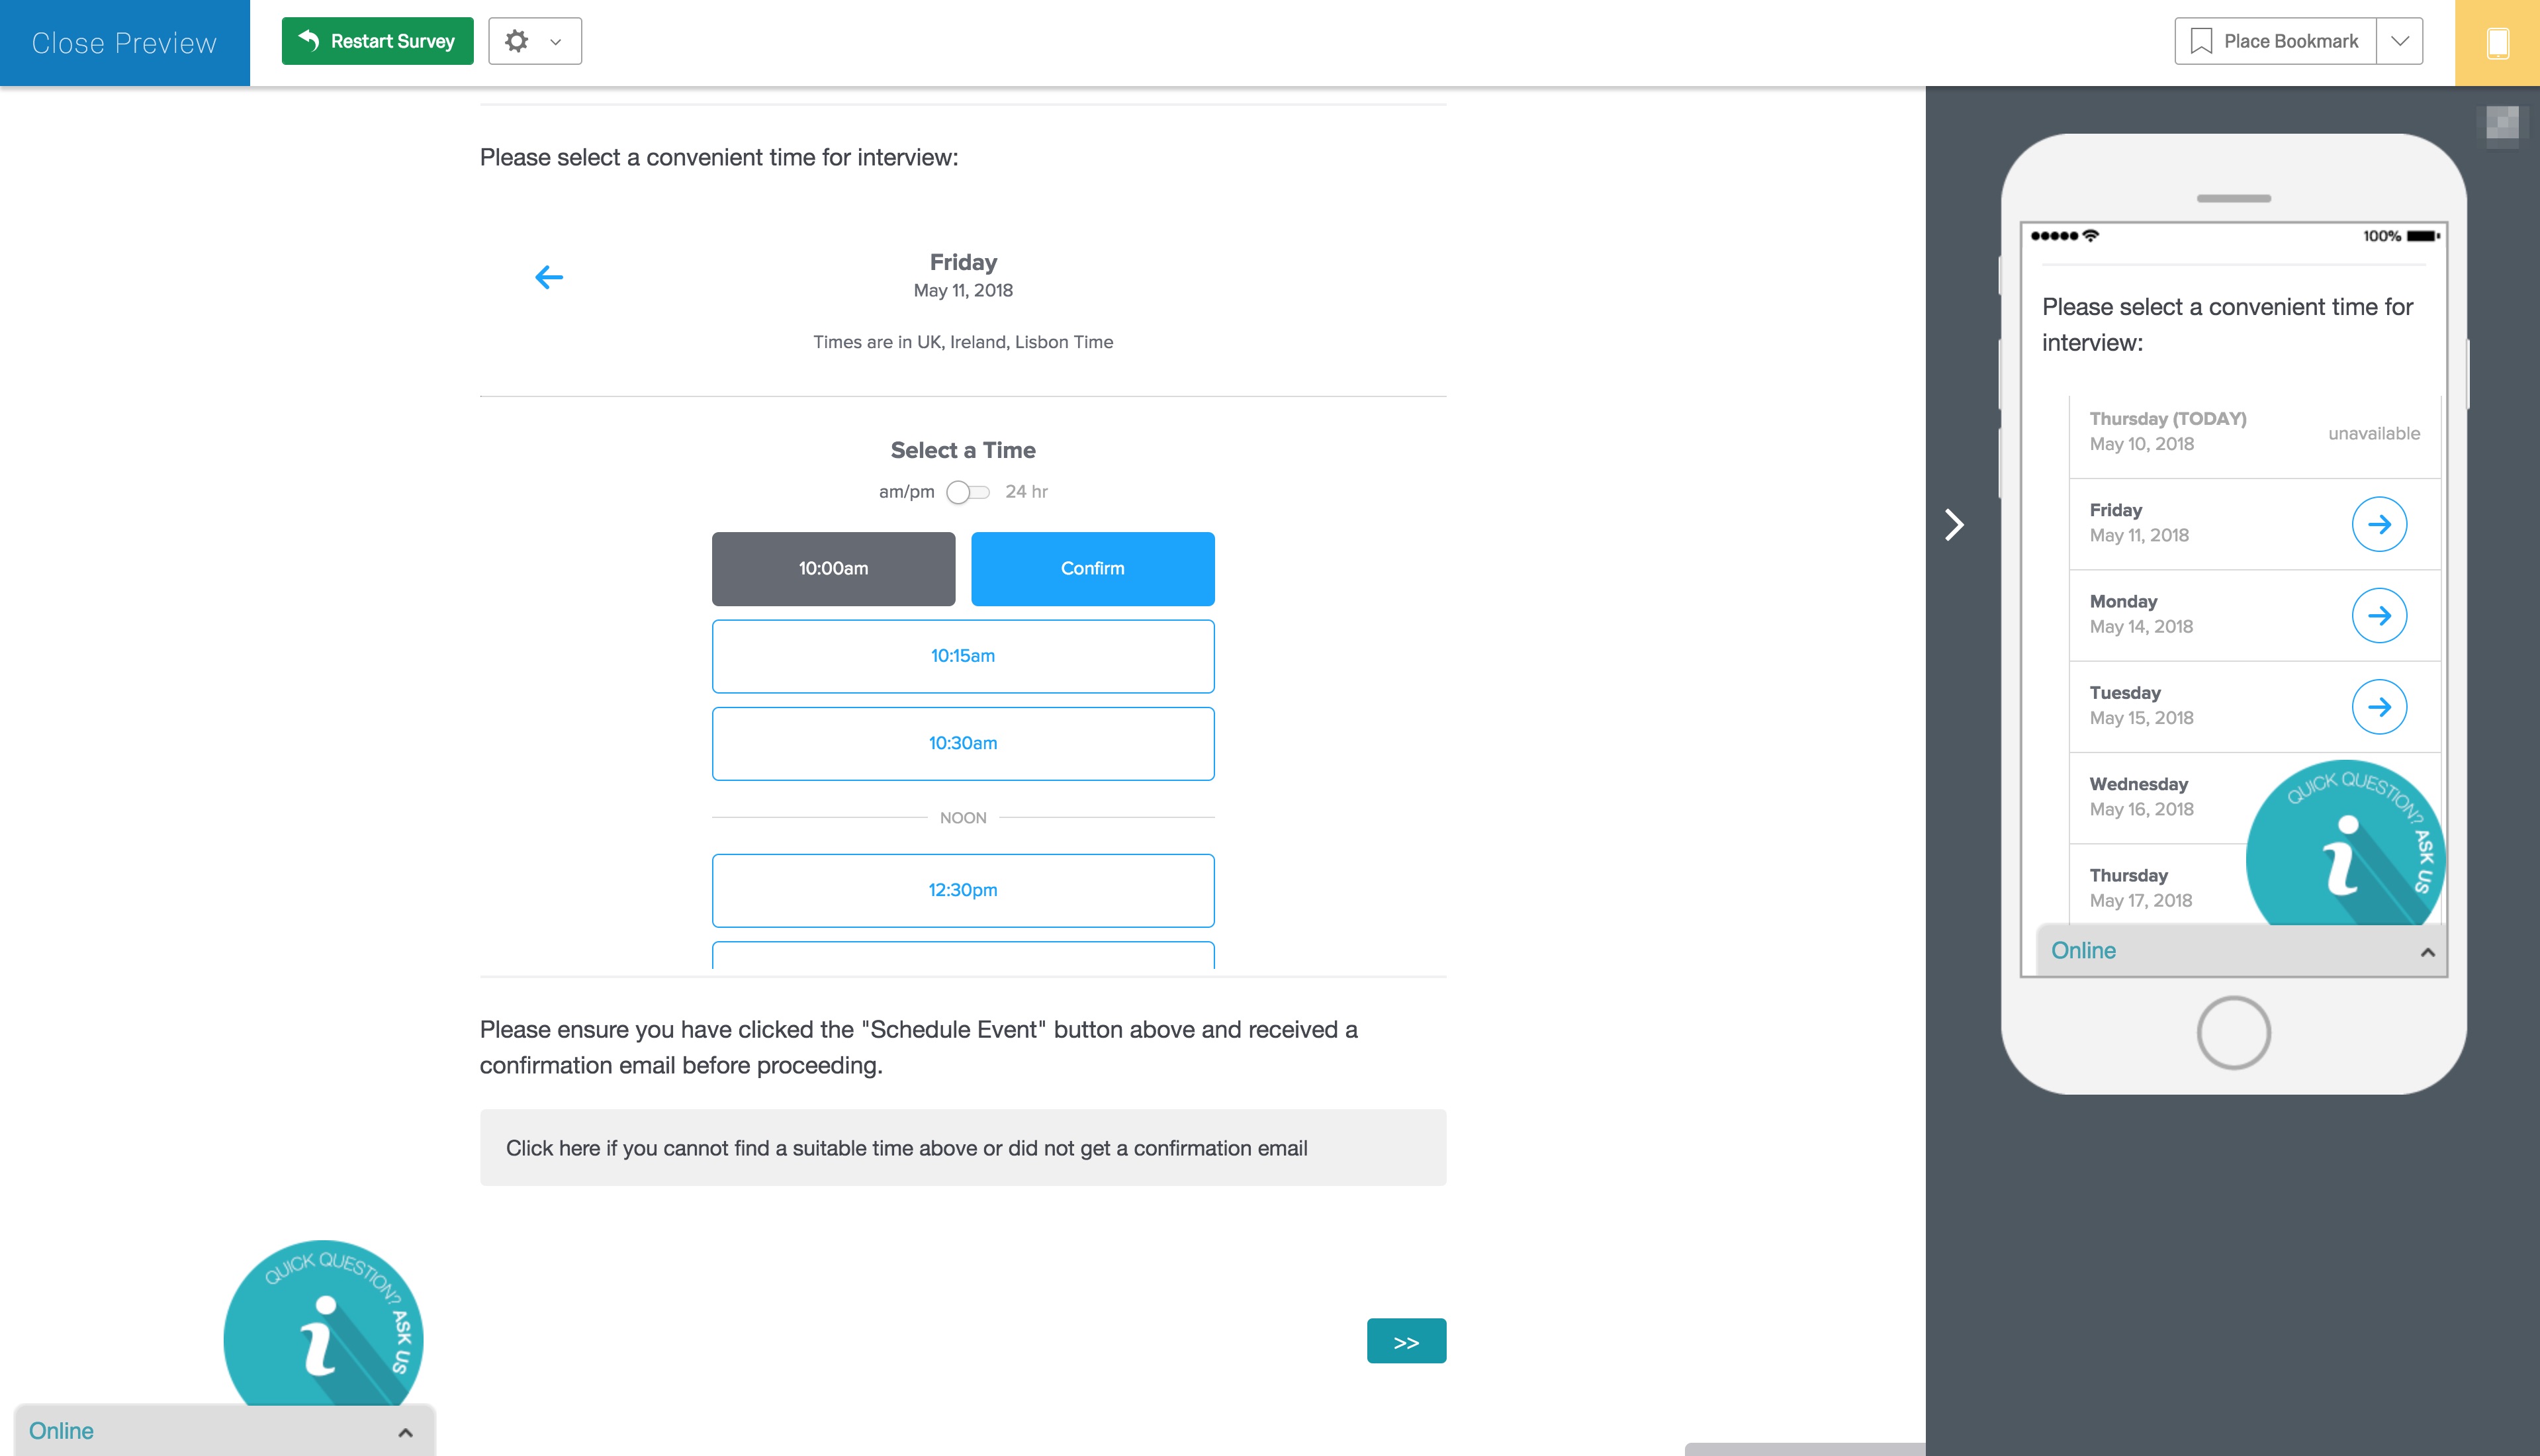This screenshot has height=1456, width=2540.
Task: Select the arrow next to Tuesday May 15
Action: click(x=2380, y=706)
